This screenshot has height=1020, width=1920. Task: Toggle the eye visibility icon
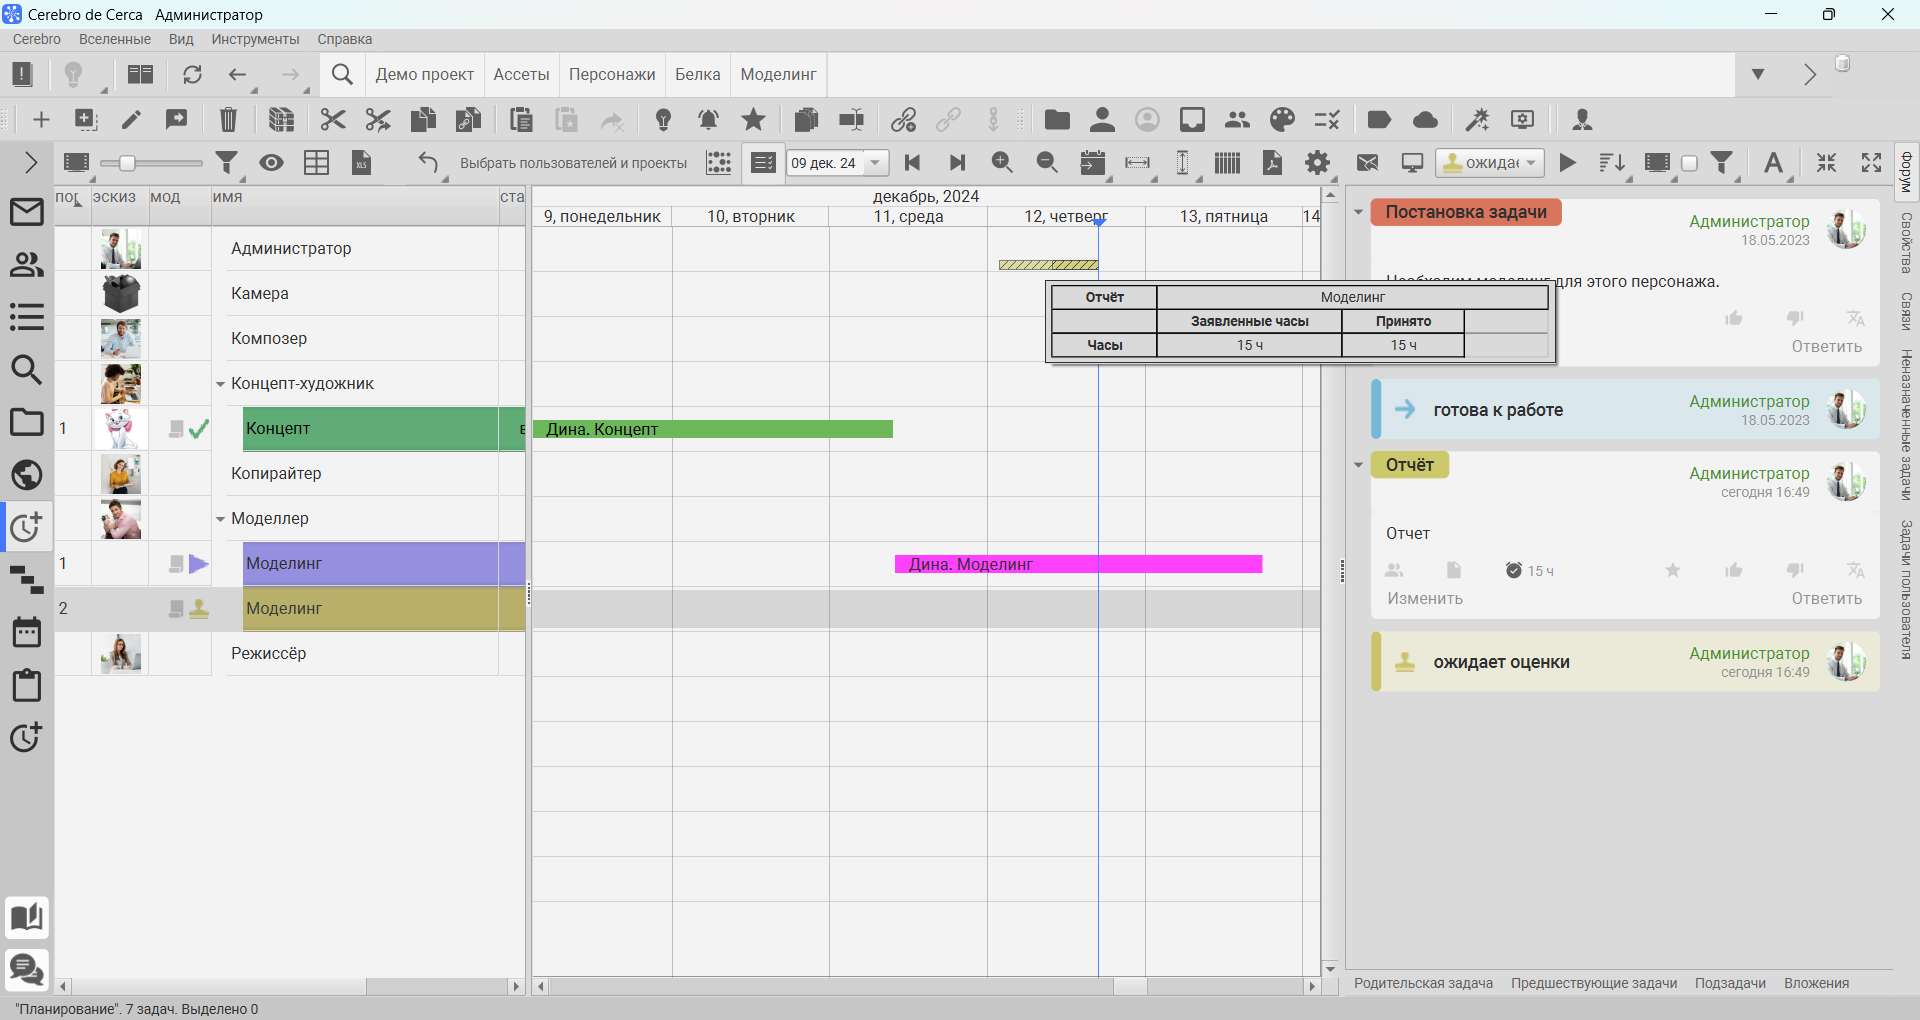[272, 163]
